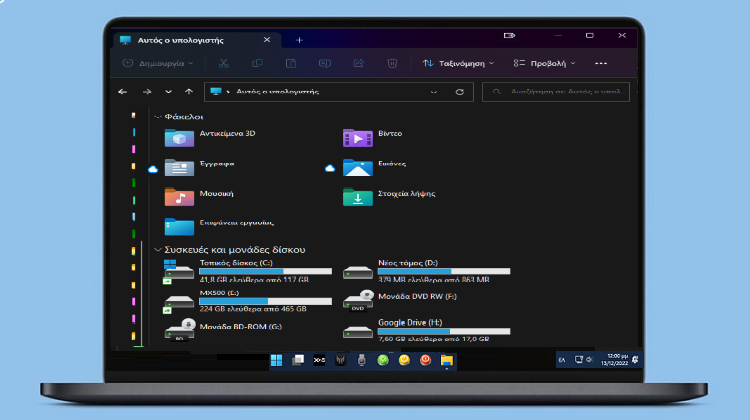Collapse the Συσκευές και μονάδες δίσκου group
Screen dimensions: 750x420
point(157,249)
